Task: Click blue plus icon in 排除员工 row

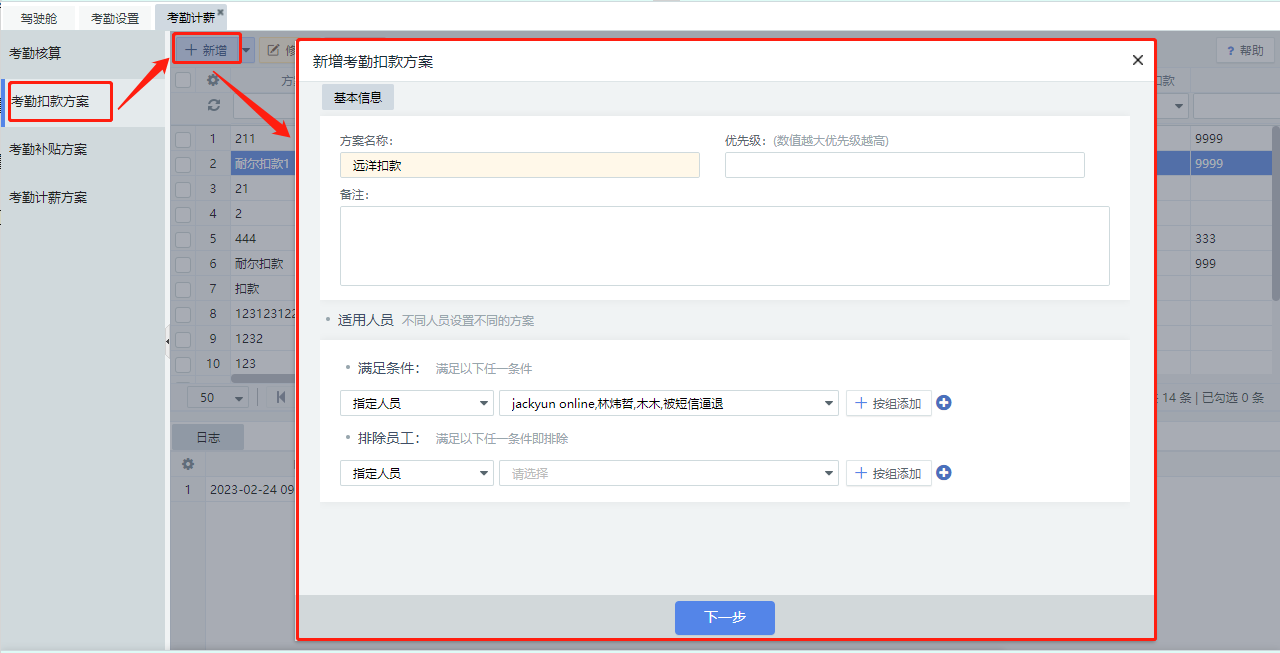Action: tap(943, 473)
